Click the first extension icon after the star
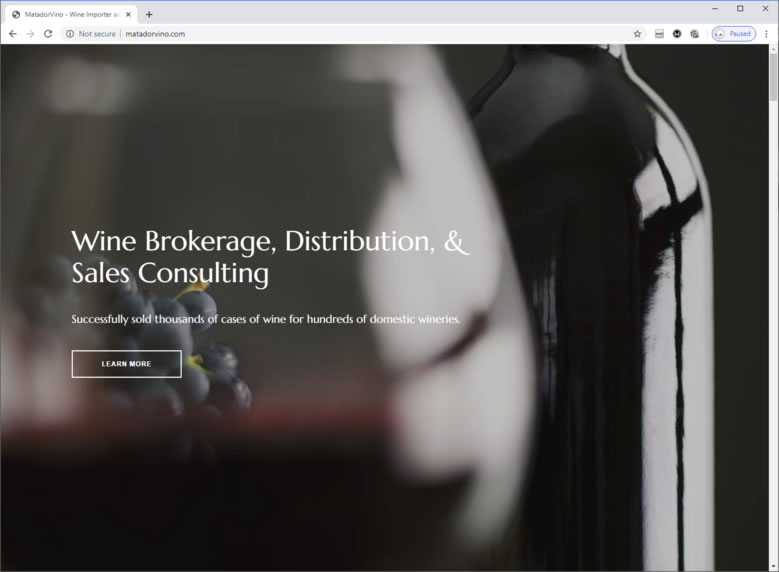Screen dimensions: 779x572 (x=659, y=33)
